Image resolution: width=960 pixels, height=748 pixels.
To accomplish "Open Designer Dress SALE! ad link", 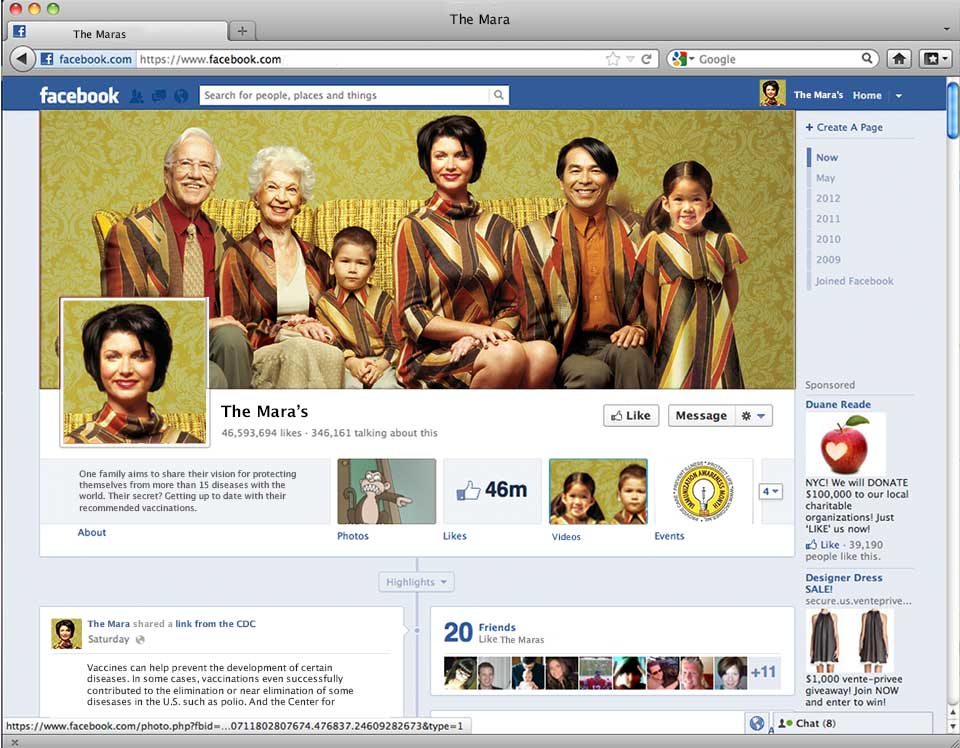I will 844,583.
